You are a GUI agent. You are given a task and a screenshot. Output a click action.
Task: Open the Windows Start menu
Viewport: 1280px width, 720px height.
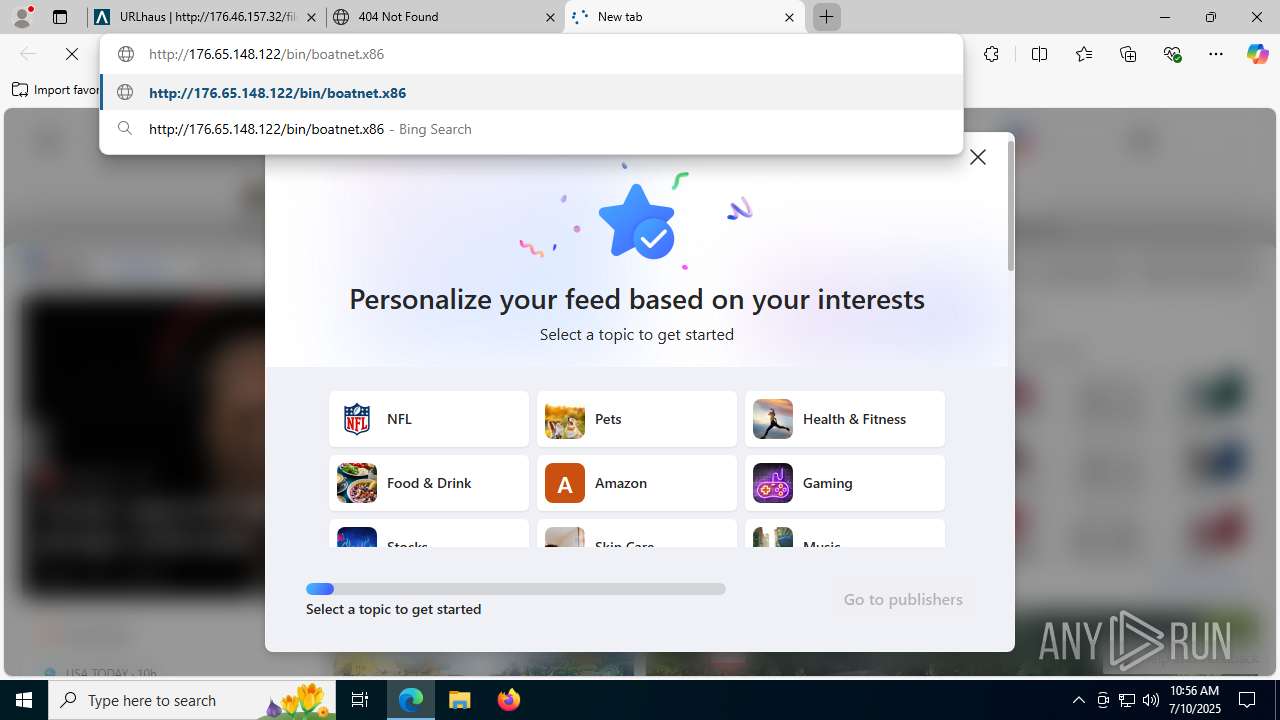coord(24,700)
